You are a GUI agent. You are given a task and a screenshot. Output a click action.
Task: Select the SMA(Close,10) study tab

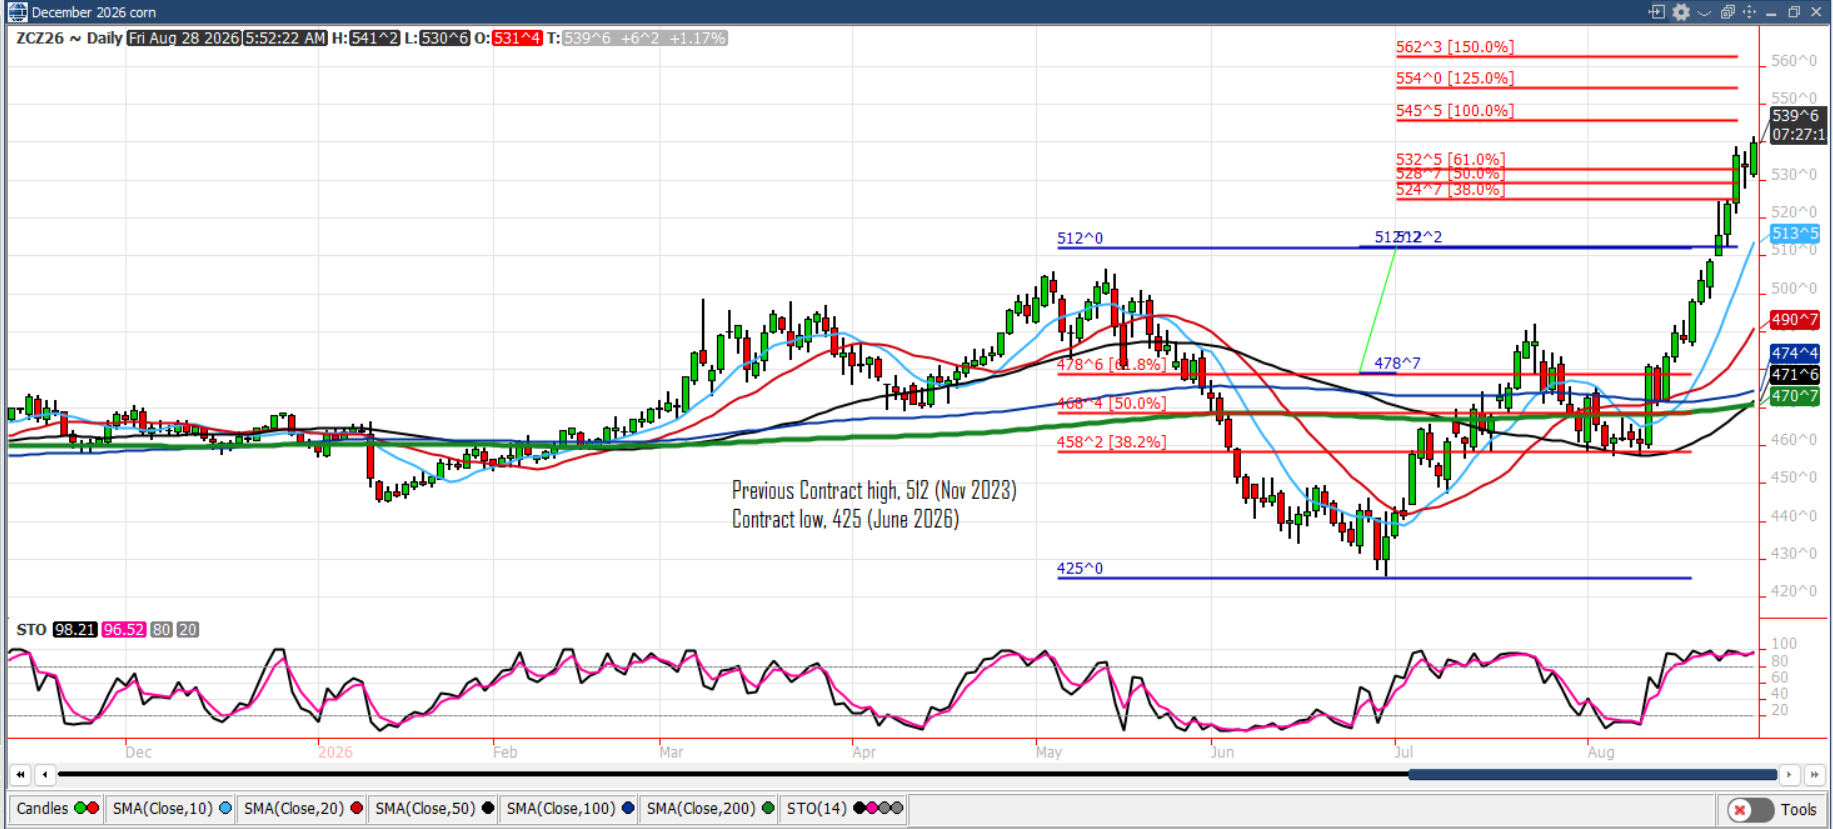pyautogui.click(x=171, y=808)
